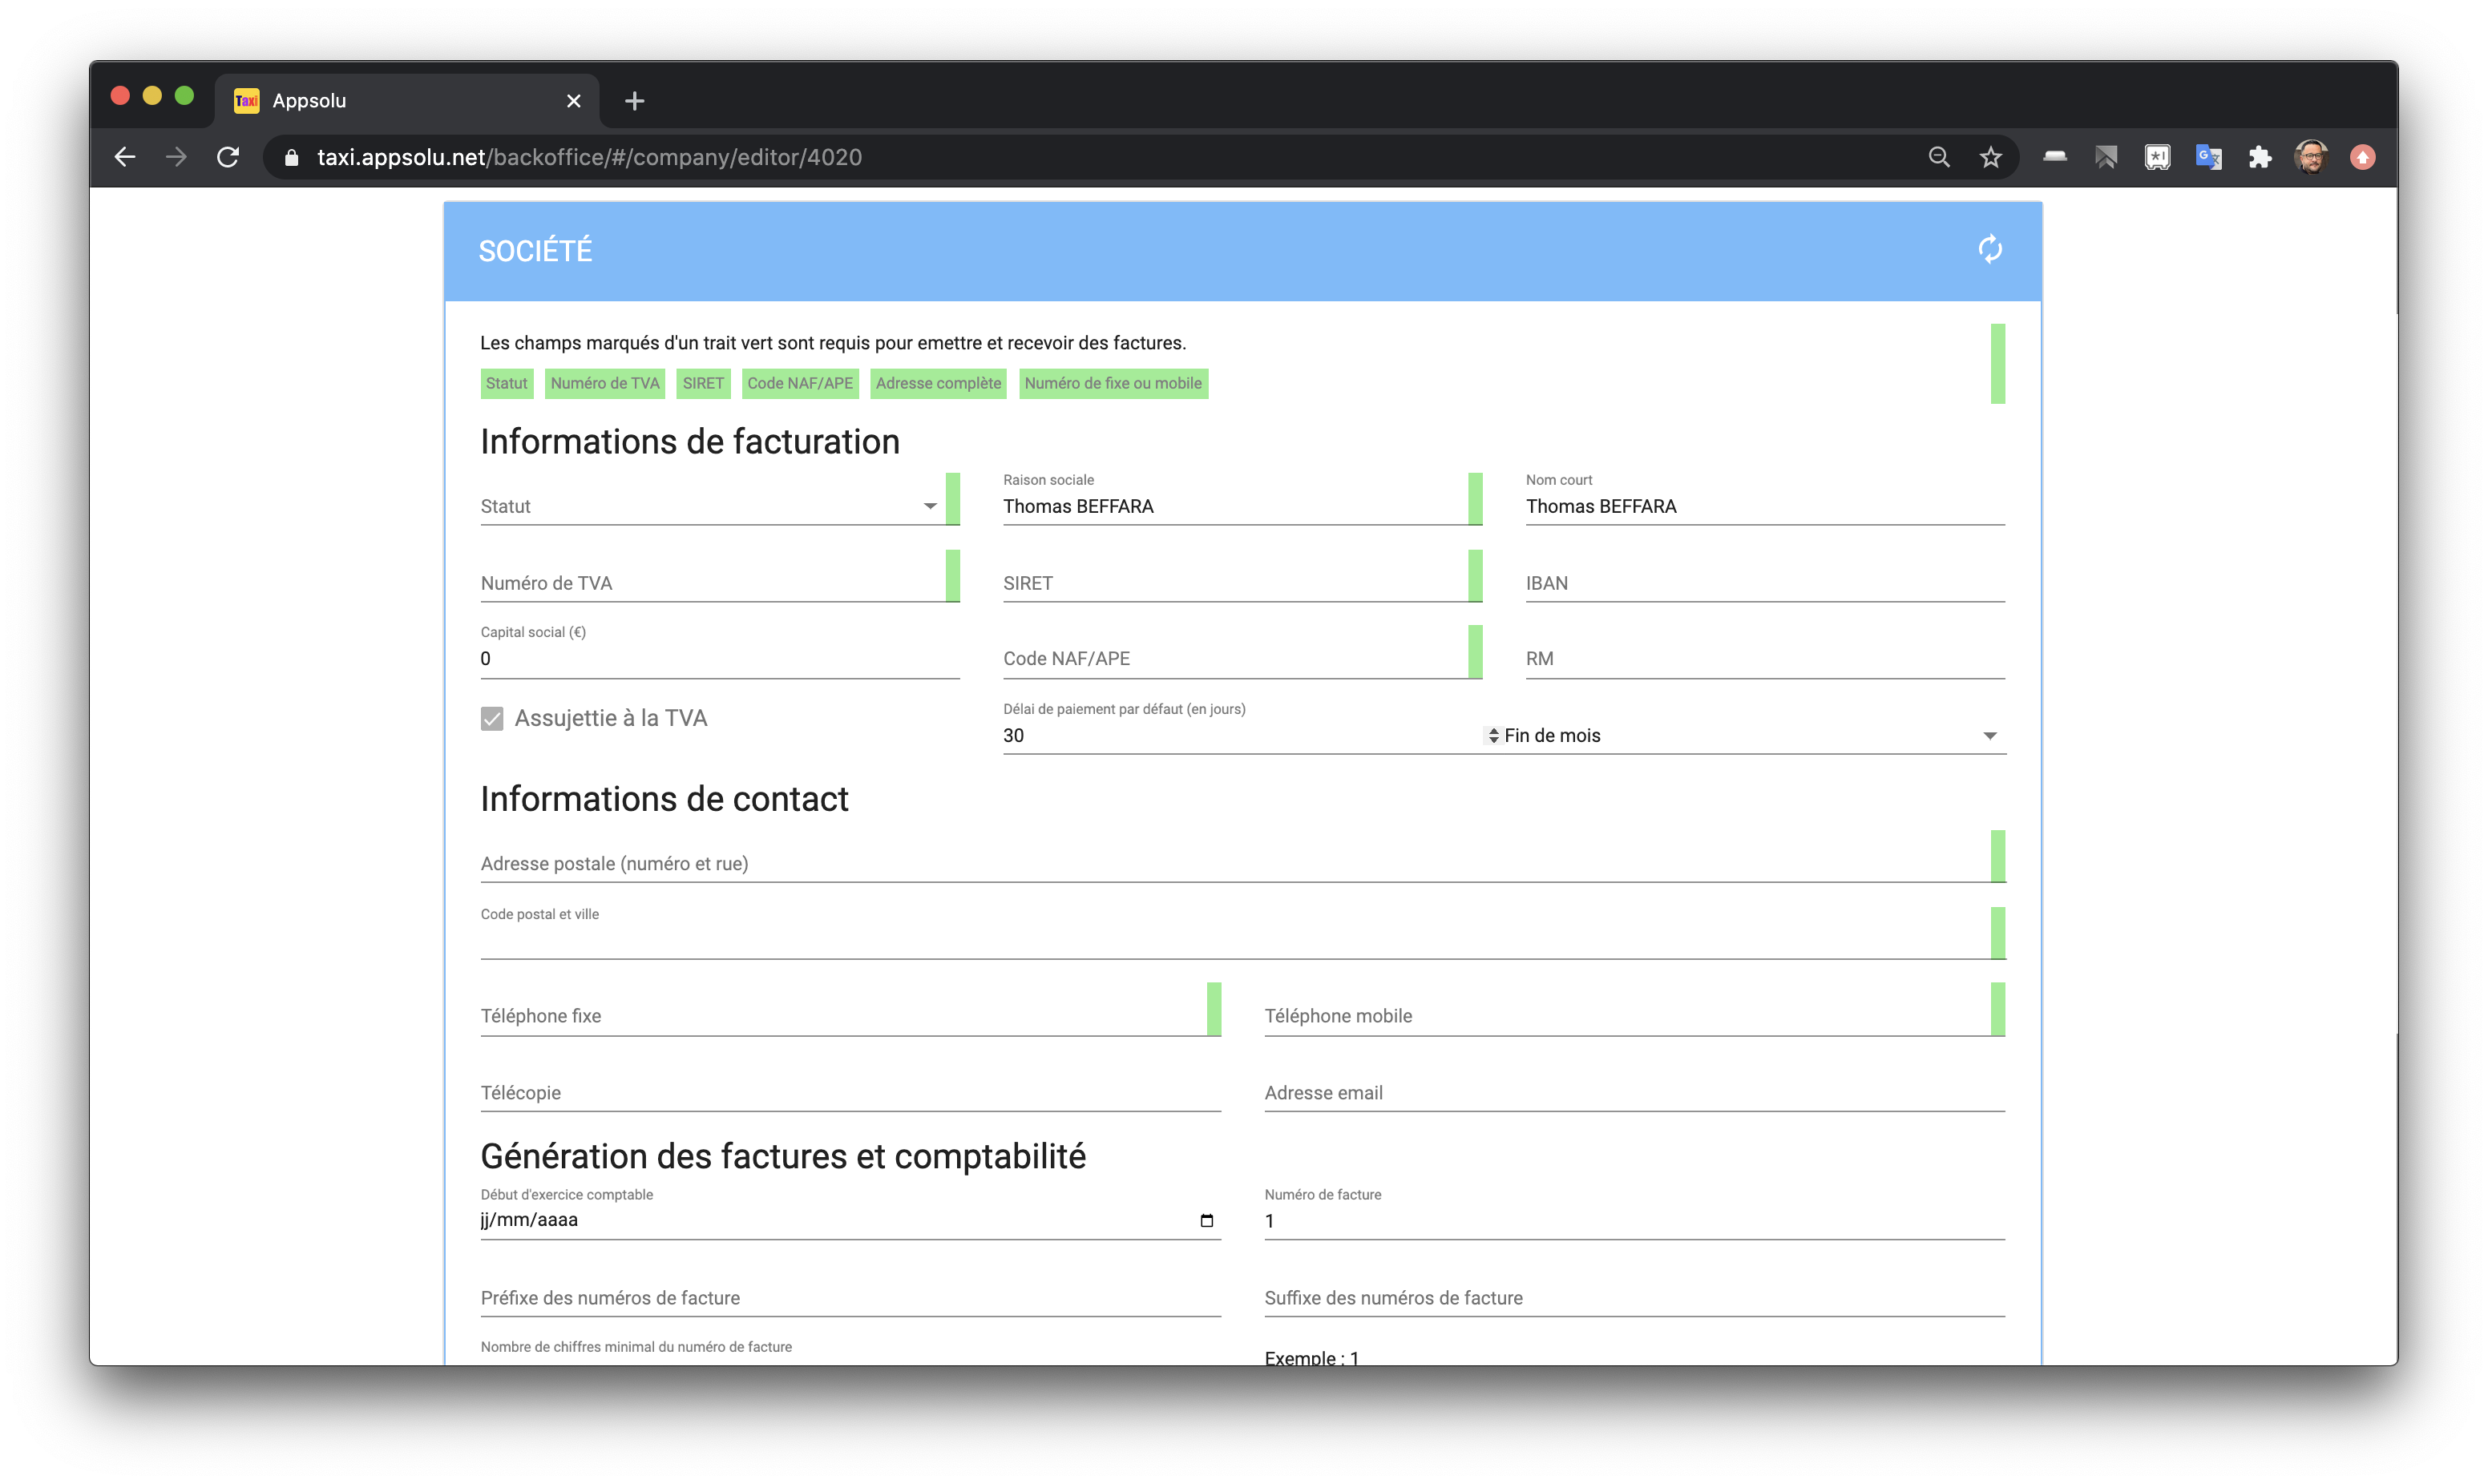Expand the Fin de mois dropdown
This screenshot has width=2488, height=1484.
coord(1988,736)
